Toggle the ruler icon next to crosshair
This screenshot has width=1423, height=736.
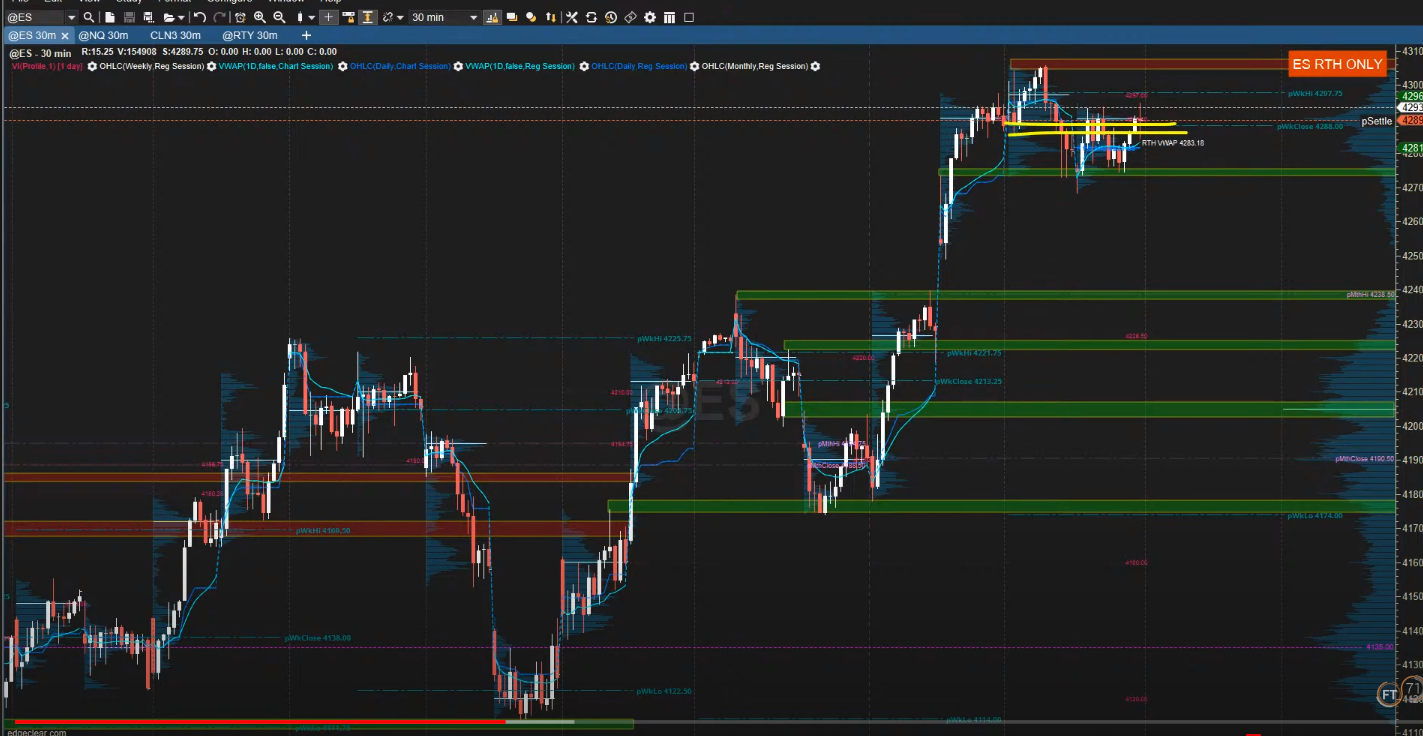[x=347, y=17]
